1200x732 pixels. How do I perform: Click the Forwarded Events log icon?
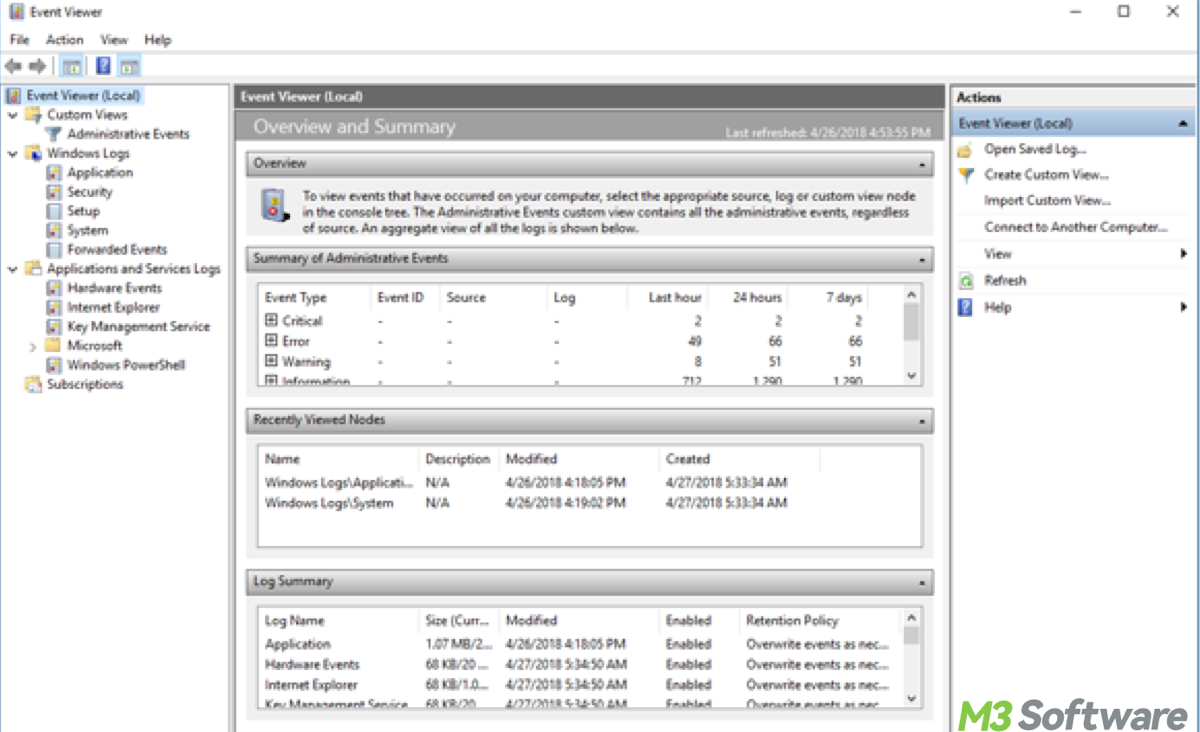pyautogui.click(x=55, y=250)
